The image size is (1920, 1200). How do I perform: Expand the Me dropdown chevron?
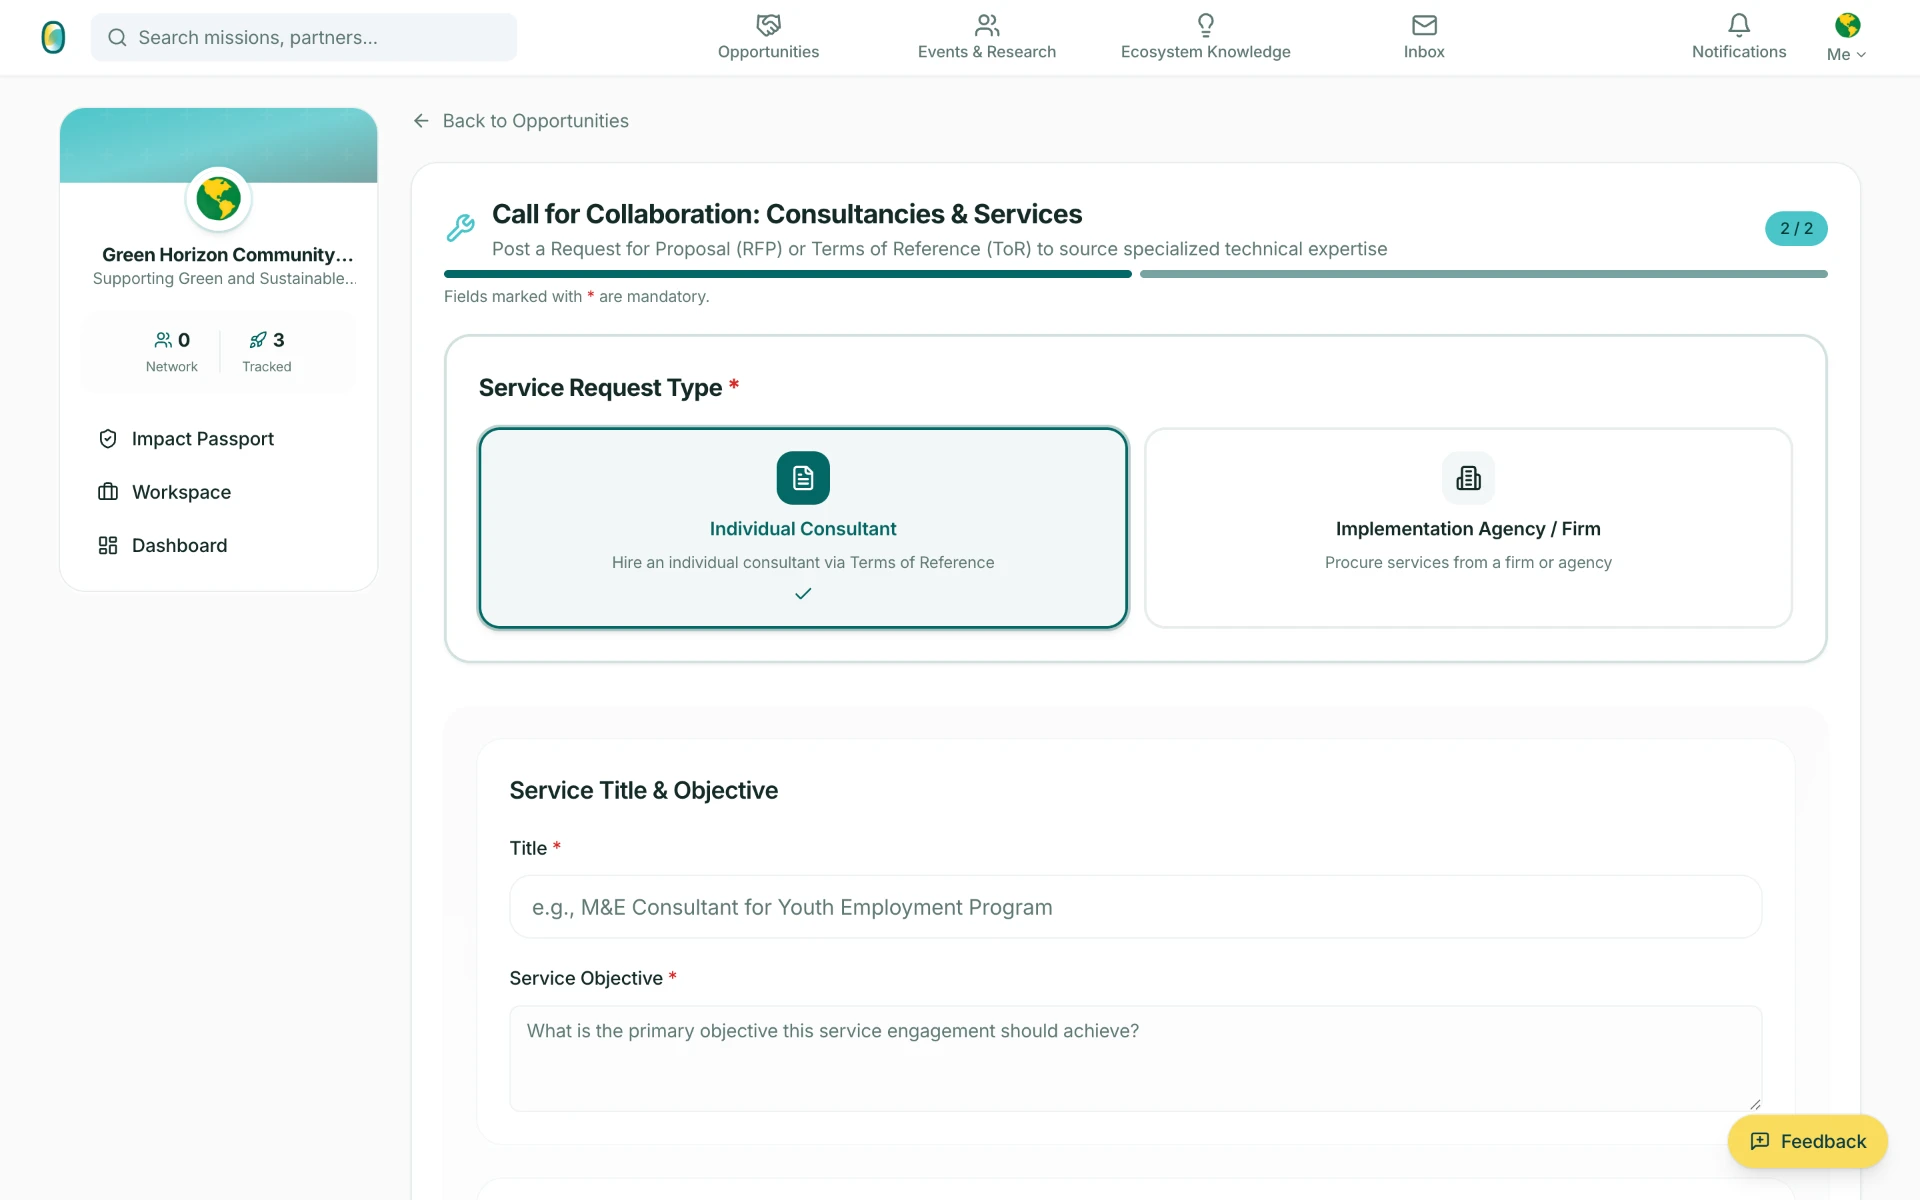point(1861,55)
